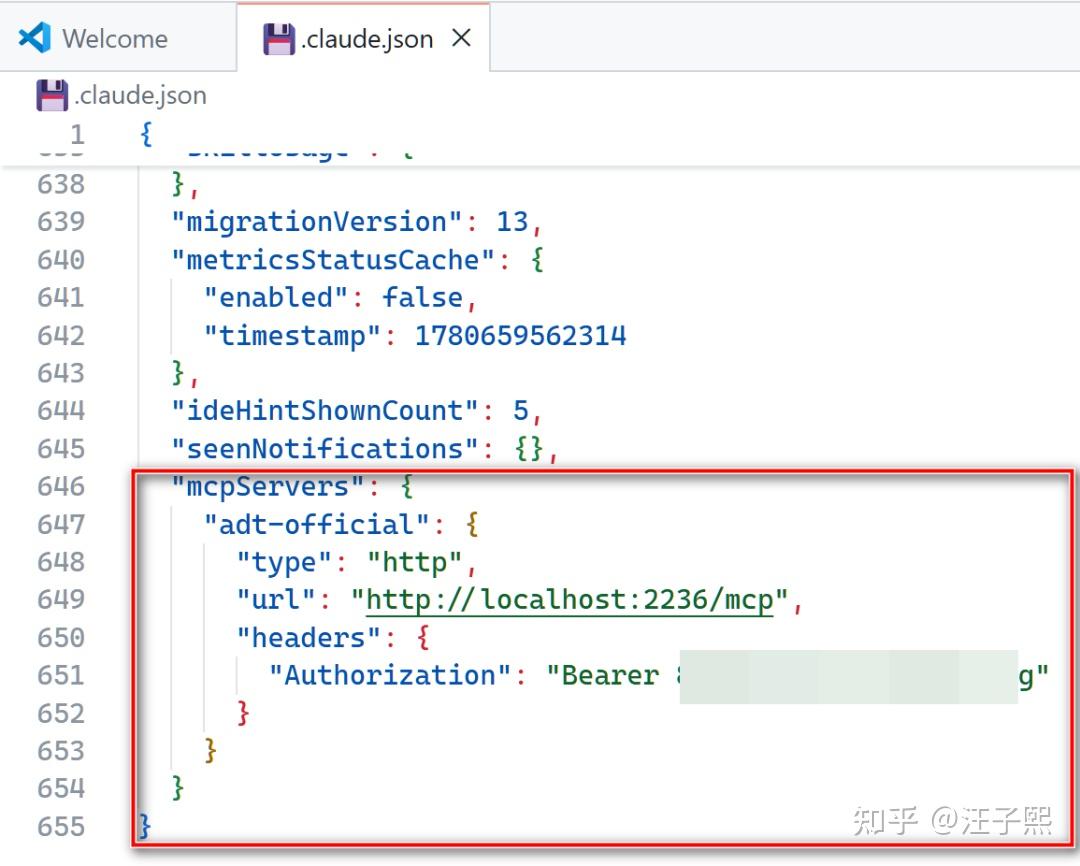
Task: Click the .claude.json breadcrumb label
Action: click(x=141, y=96)
